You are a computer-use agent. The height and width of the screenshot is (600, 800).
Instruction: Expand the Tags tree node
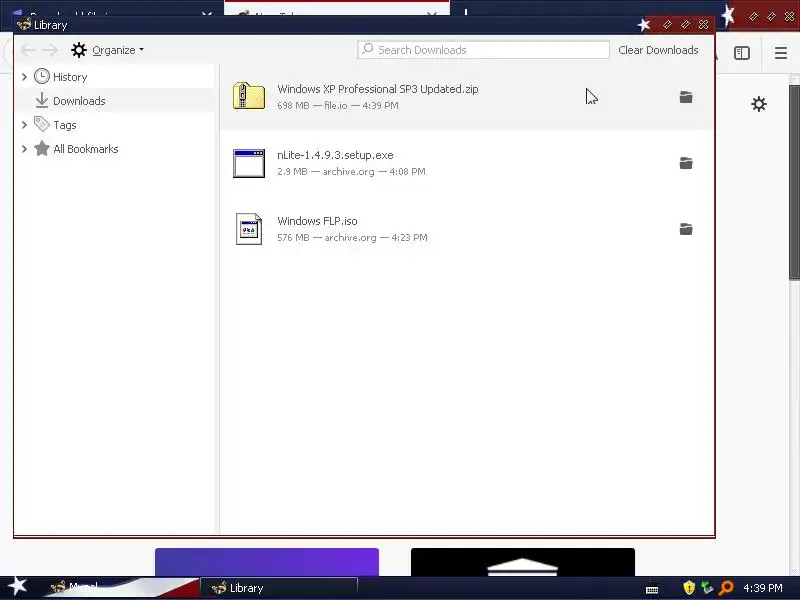24,125
